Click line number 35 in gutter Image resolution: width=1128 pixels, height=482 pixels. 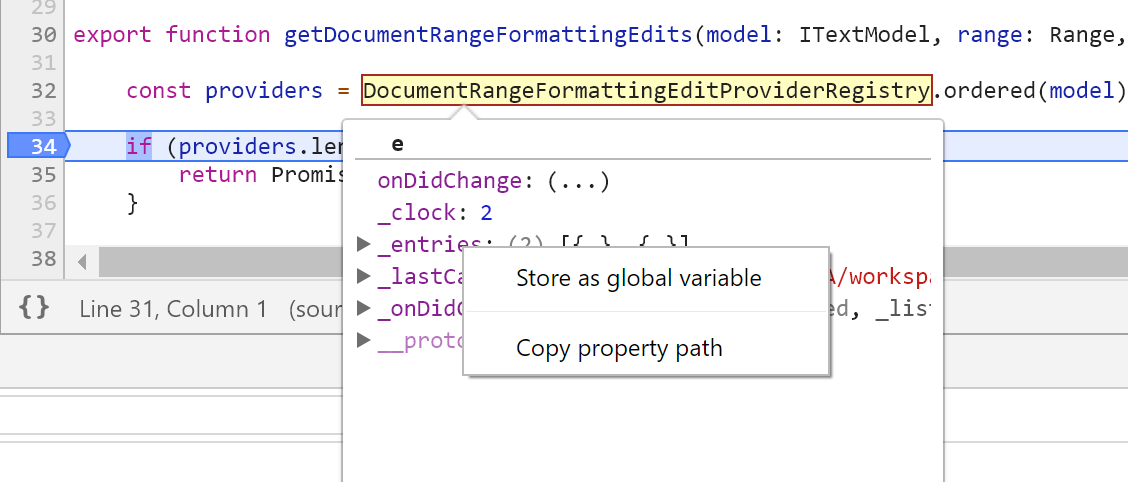44,174
